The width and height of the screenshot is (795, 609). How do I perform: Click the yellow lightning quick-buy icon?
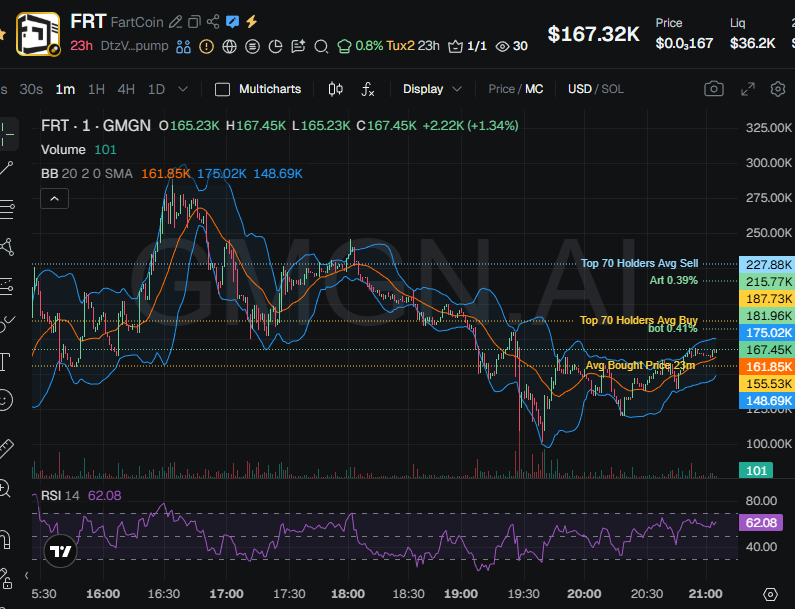251,21
